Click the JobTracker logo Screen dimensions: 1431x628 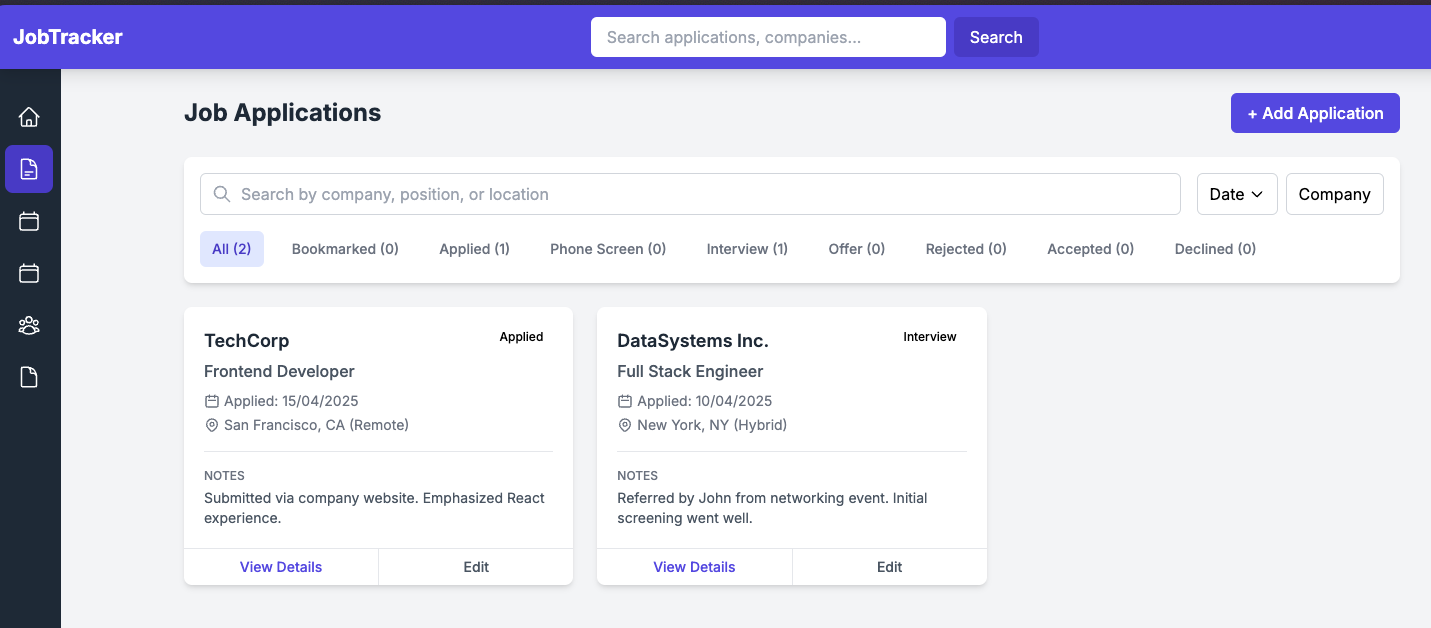pyautogui.click(x=68, y=37)
